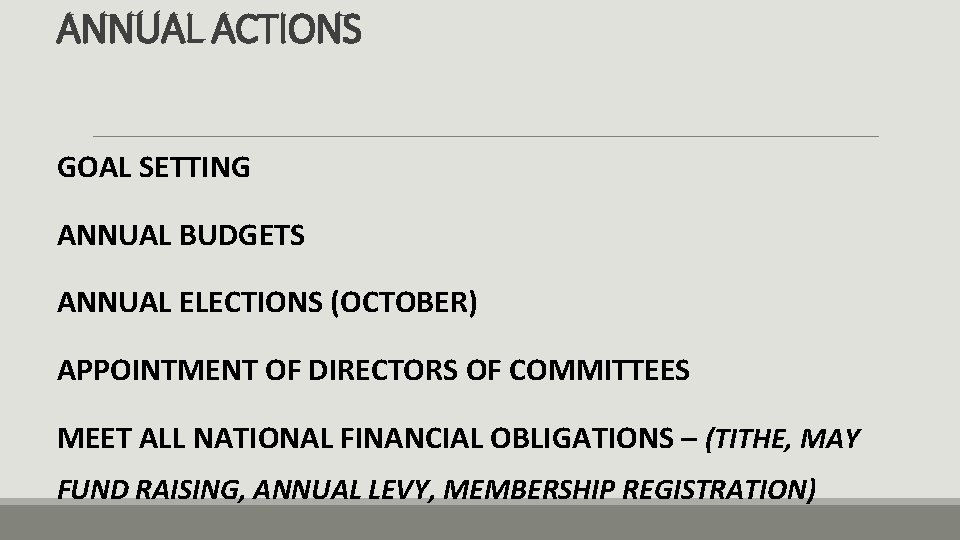This screenshot has height=540, width=960.
Task: Click the dark gray footer bar
Action: click(x=480, y=520)
